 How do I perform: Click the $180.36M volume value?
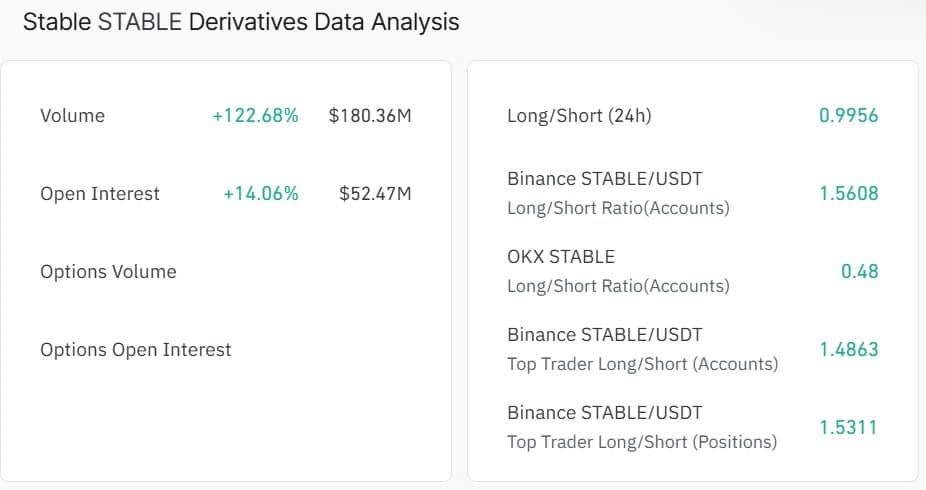coord(370,116)
